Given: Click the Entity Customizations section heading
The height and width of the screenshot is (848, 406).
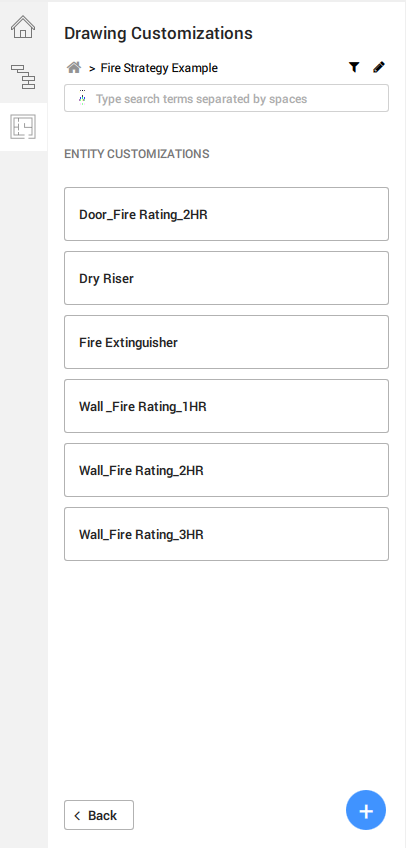Looking at the screenshot, I should [x=137, y=154].
